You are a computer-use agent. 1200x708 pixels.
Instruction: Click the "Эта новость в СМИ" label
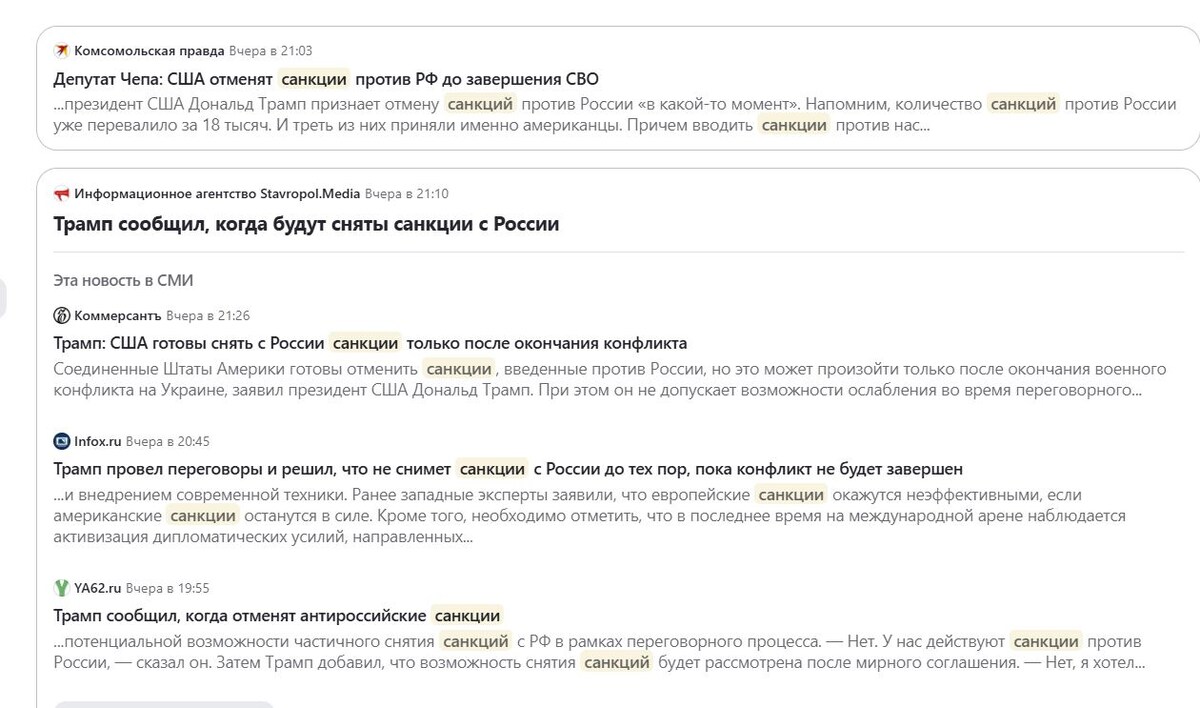[123, 281]
